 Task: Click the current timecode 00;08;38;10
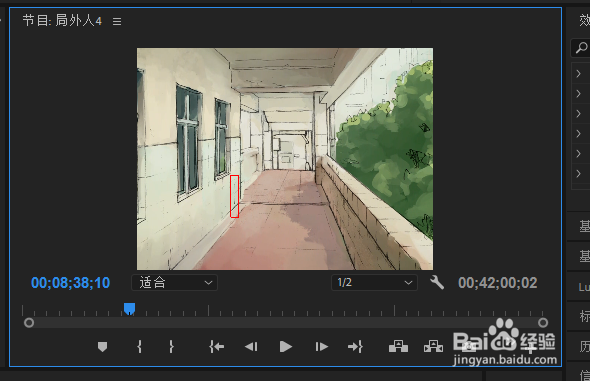click(x=70, y=283)
